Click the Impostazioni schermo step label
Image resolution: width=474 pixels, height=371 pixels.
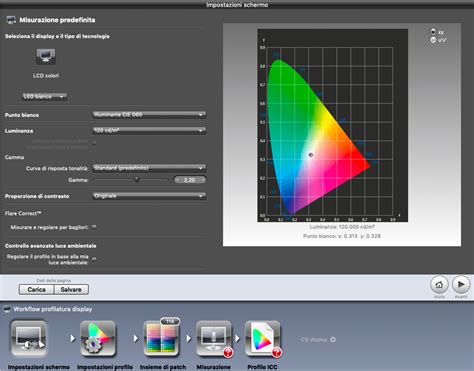pyautogui.click(x=39, y=367)
